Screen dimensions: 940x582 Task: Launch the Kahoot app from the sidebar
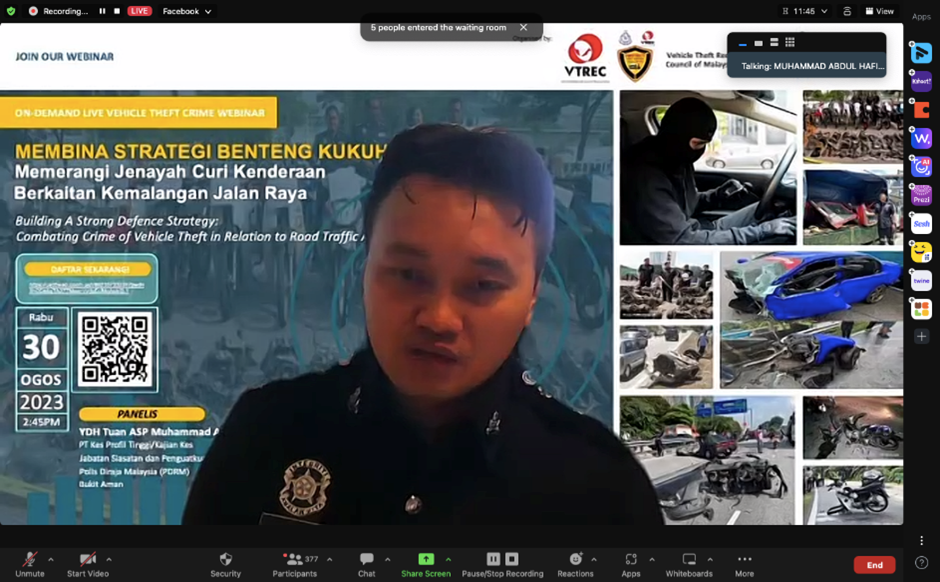tap(921, 81)
